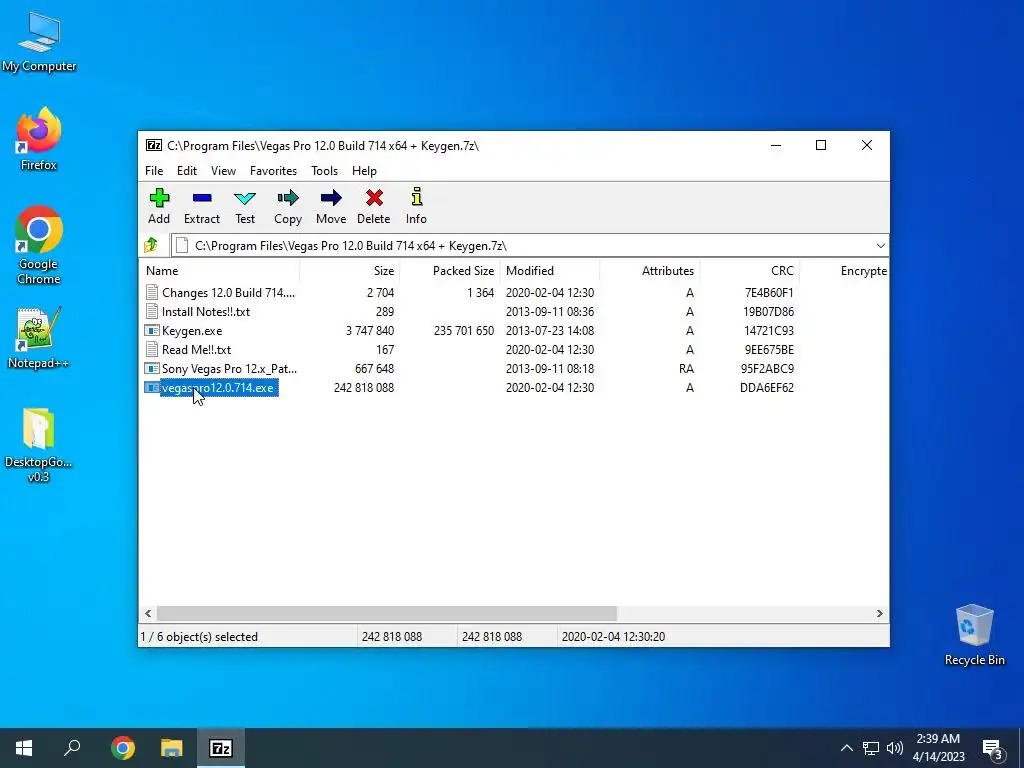
Task: Click 7-Zip taskbar button
Action: tap(221, 748)
